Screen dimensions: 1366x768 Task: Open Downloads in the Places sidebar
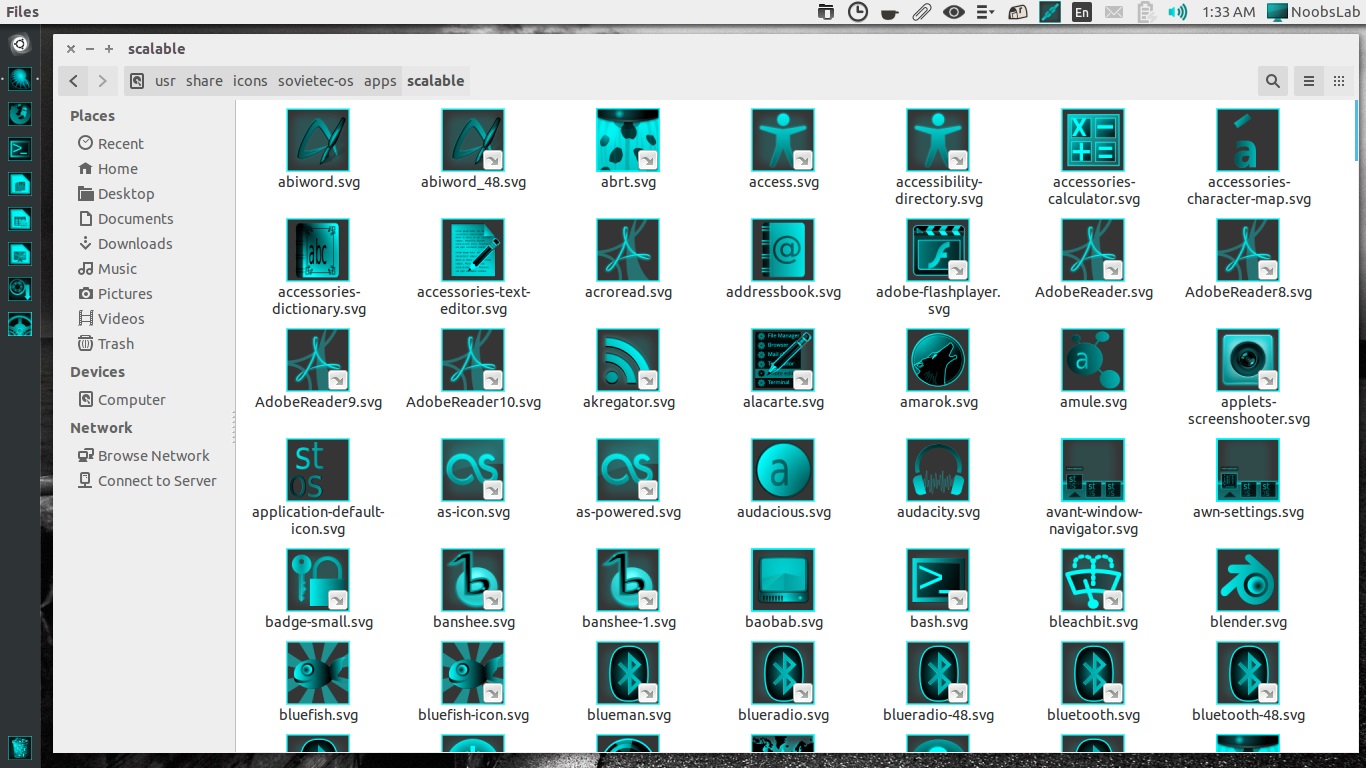[135, 244]
